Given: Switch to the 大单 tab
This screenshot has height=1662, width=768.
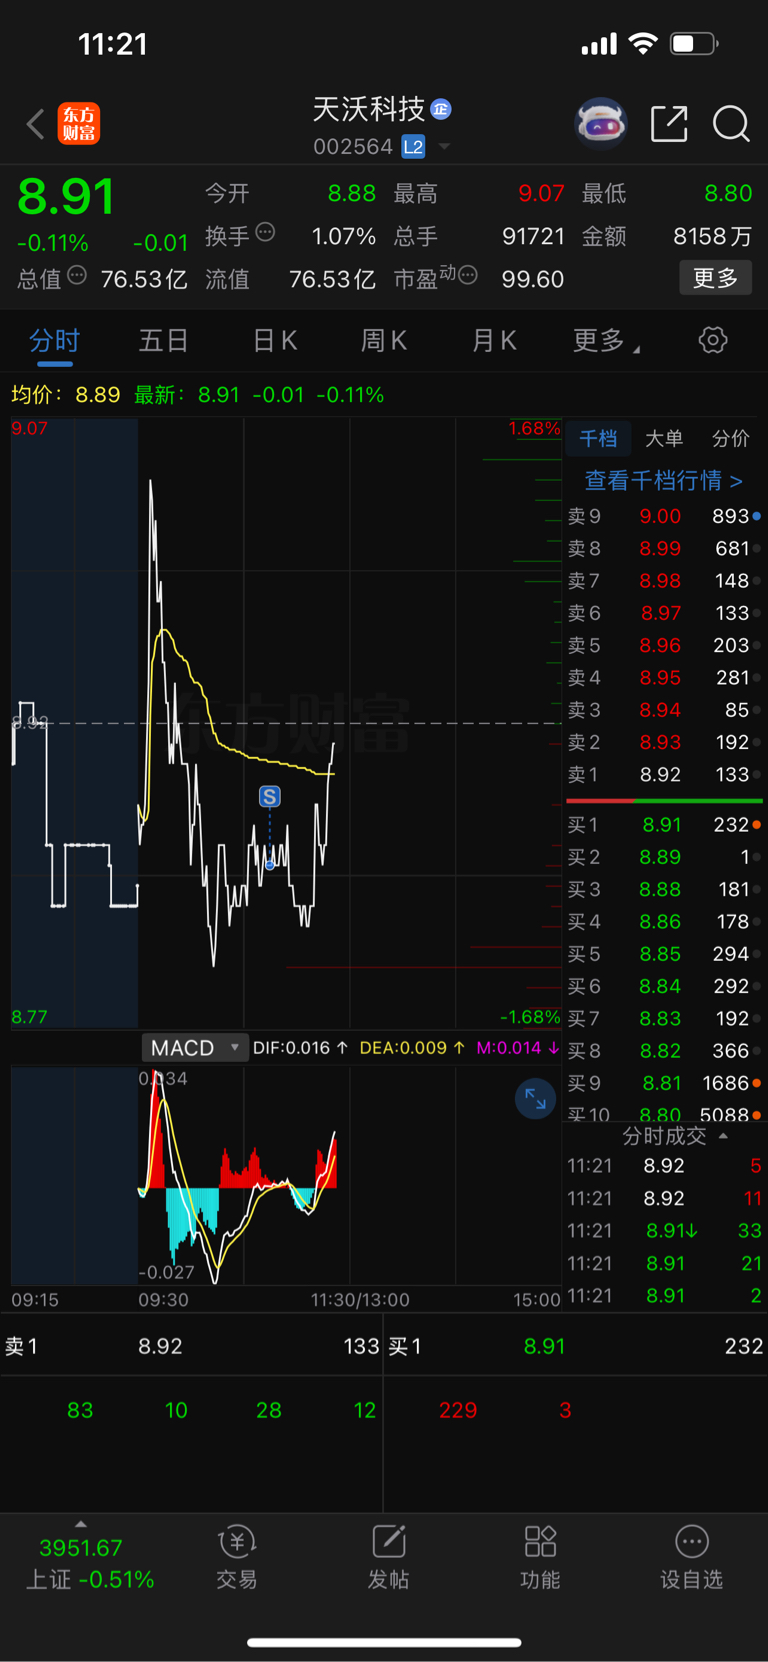Looking at the screenshot, I should tap(664, 438).
